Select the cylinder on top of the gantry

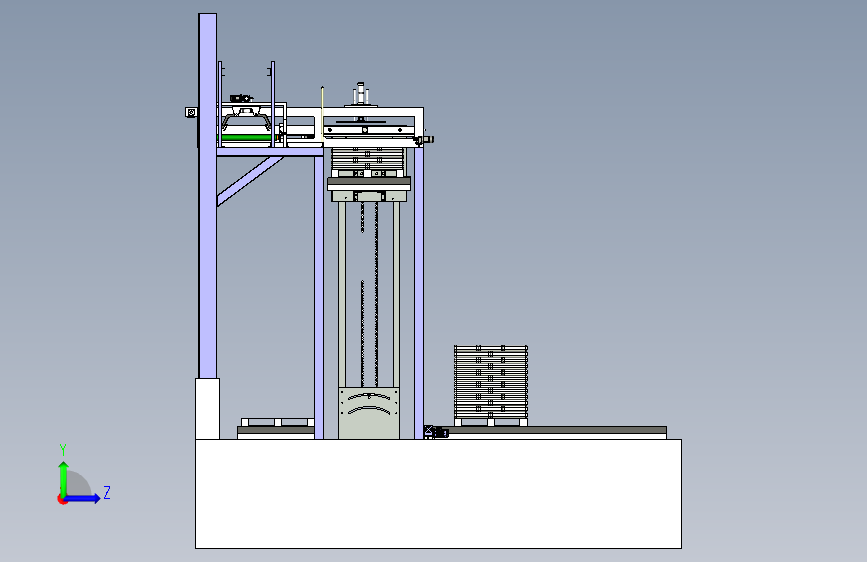click(x=361, y=94)
